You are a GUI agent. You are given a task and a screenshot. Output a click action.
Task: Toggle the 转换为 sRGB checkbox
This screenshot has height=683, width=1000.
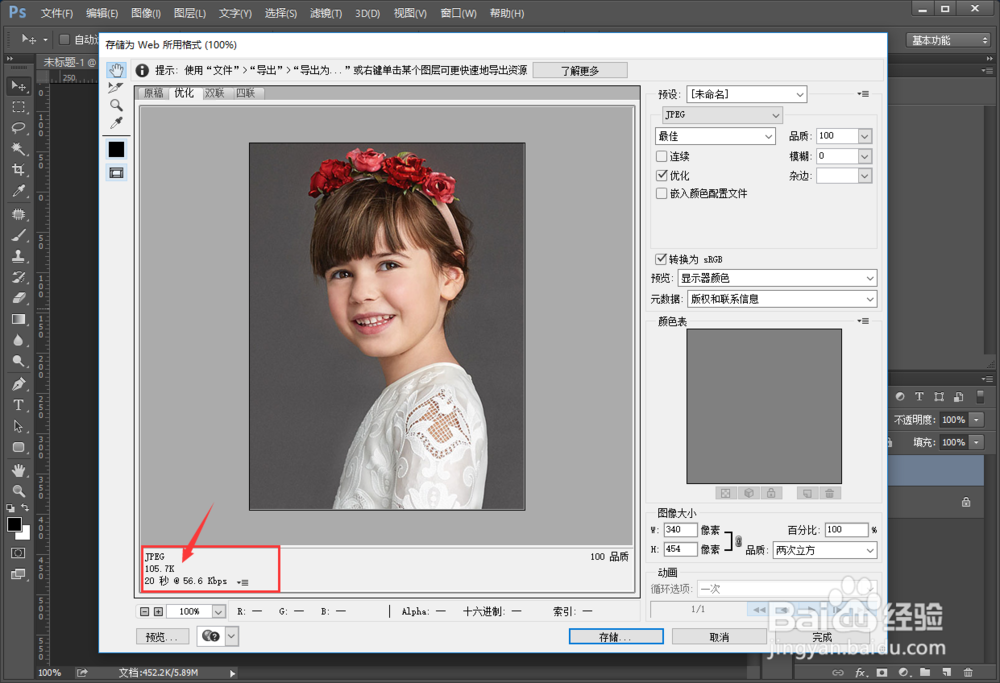click(x=661, y=258)
